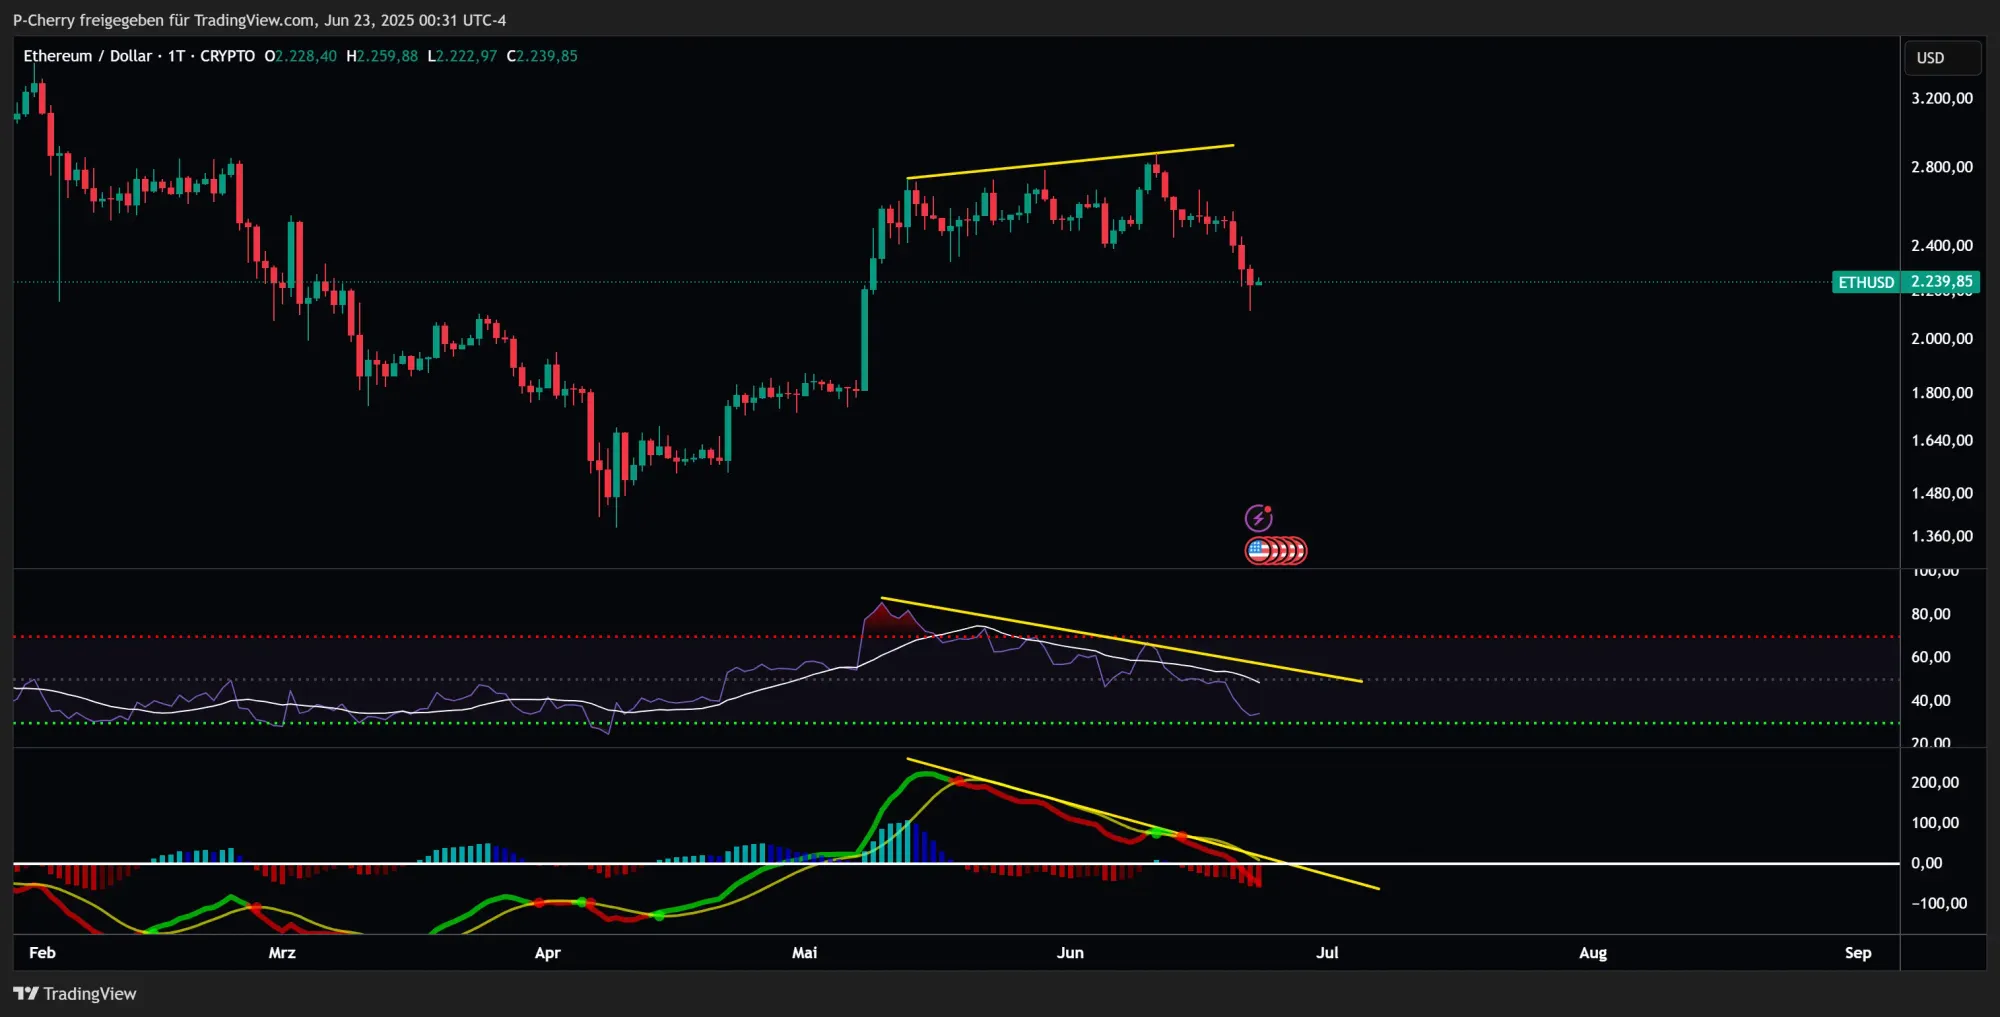Open the USD currency selector

click(x=1942, y=58)
